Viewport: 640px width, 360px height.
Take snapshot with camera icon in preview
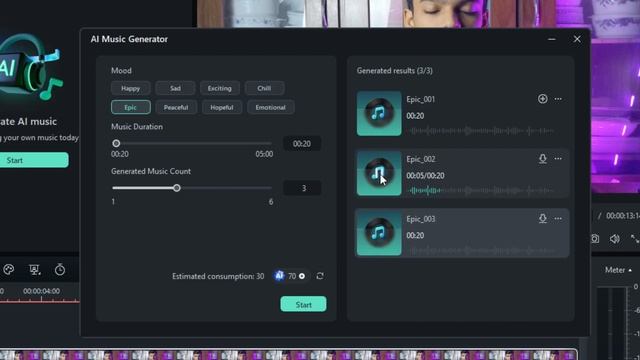pyautogui.click(x=595, y=239)
